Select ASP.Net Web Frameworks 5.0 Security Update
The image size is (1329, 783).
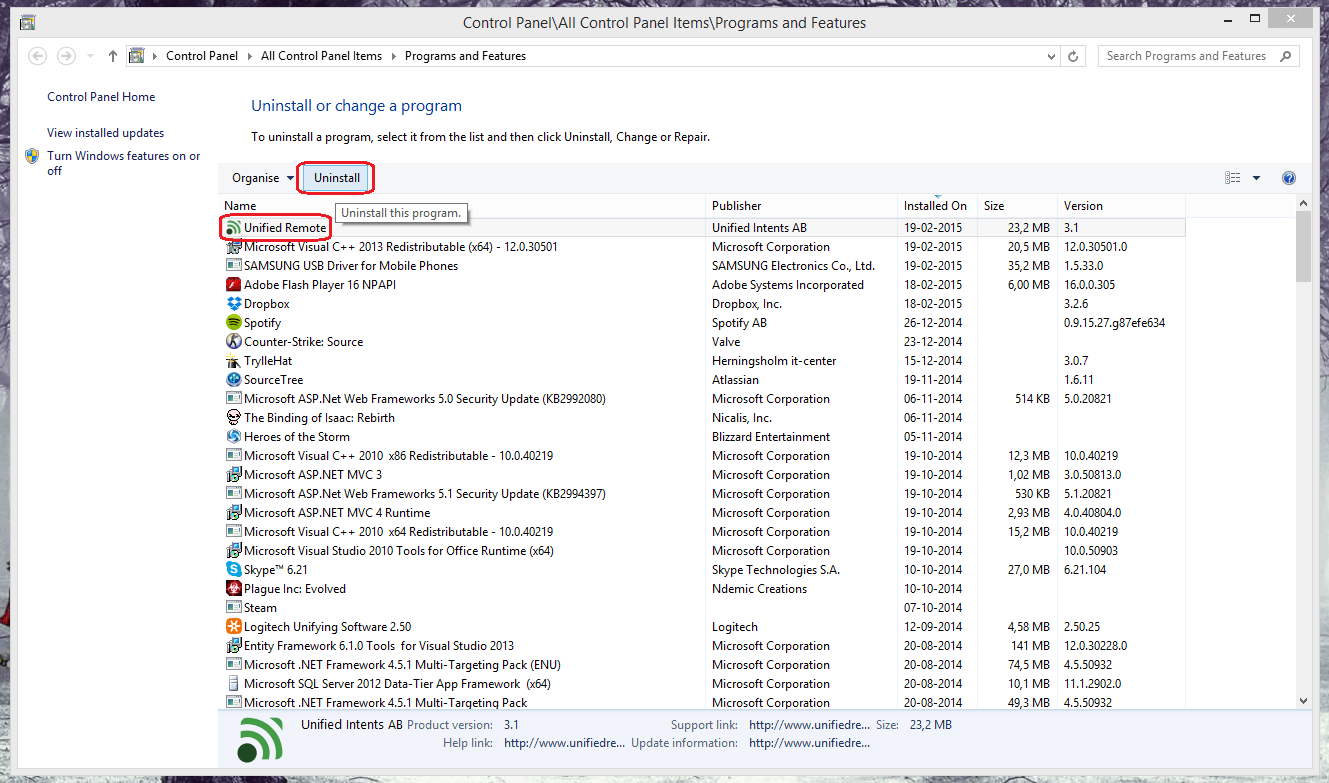pos(702,399)
